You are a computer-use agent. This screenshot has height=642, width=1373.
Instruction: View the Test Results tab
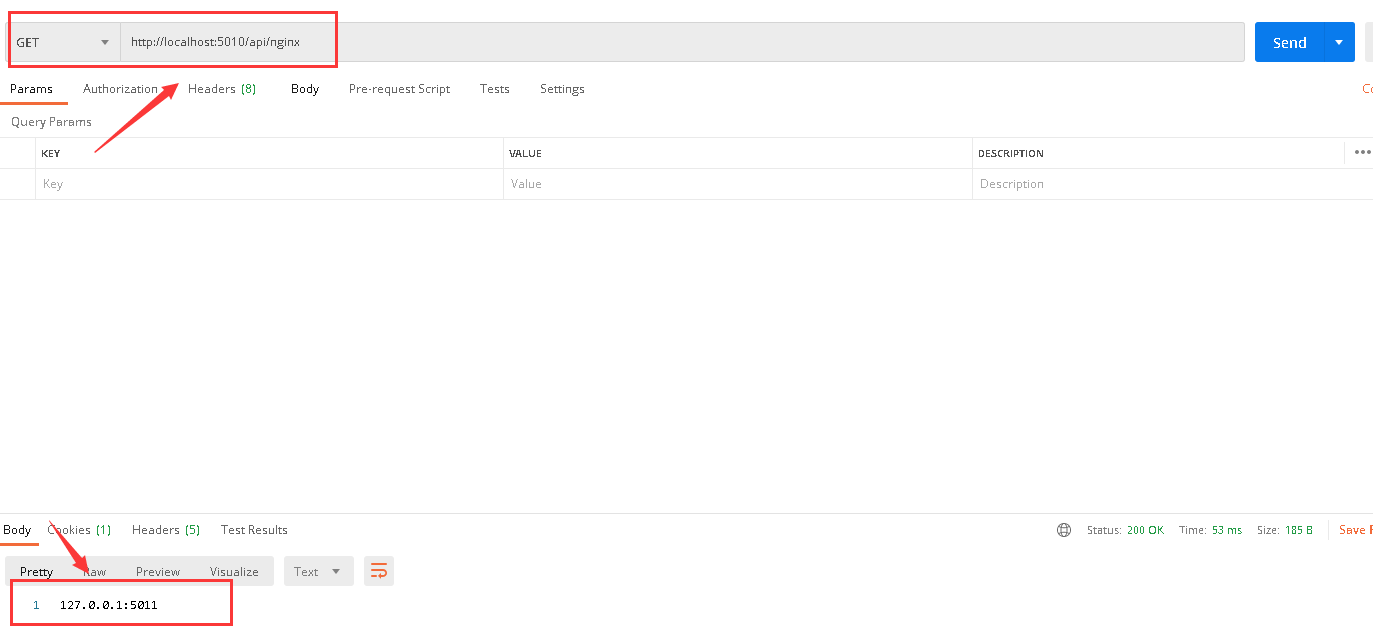coord(254,530)
